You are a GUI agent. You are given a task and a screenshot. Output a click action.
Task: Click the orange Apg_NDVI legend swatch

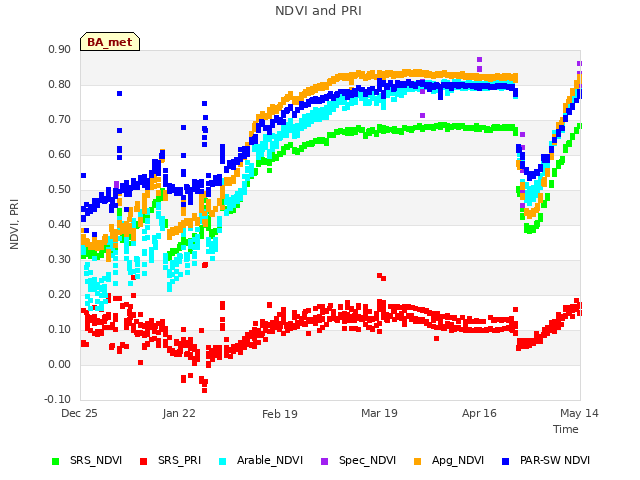tap(418, 461)
